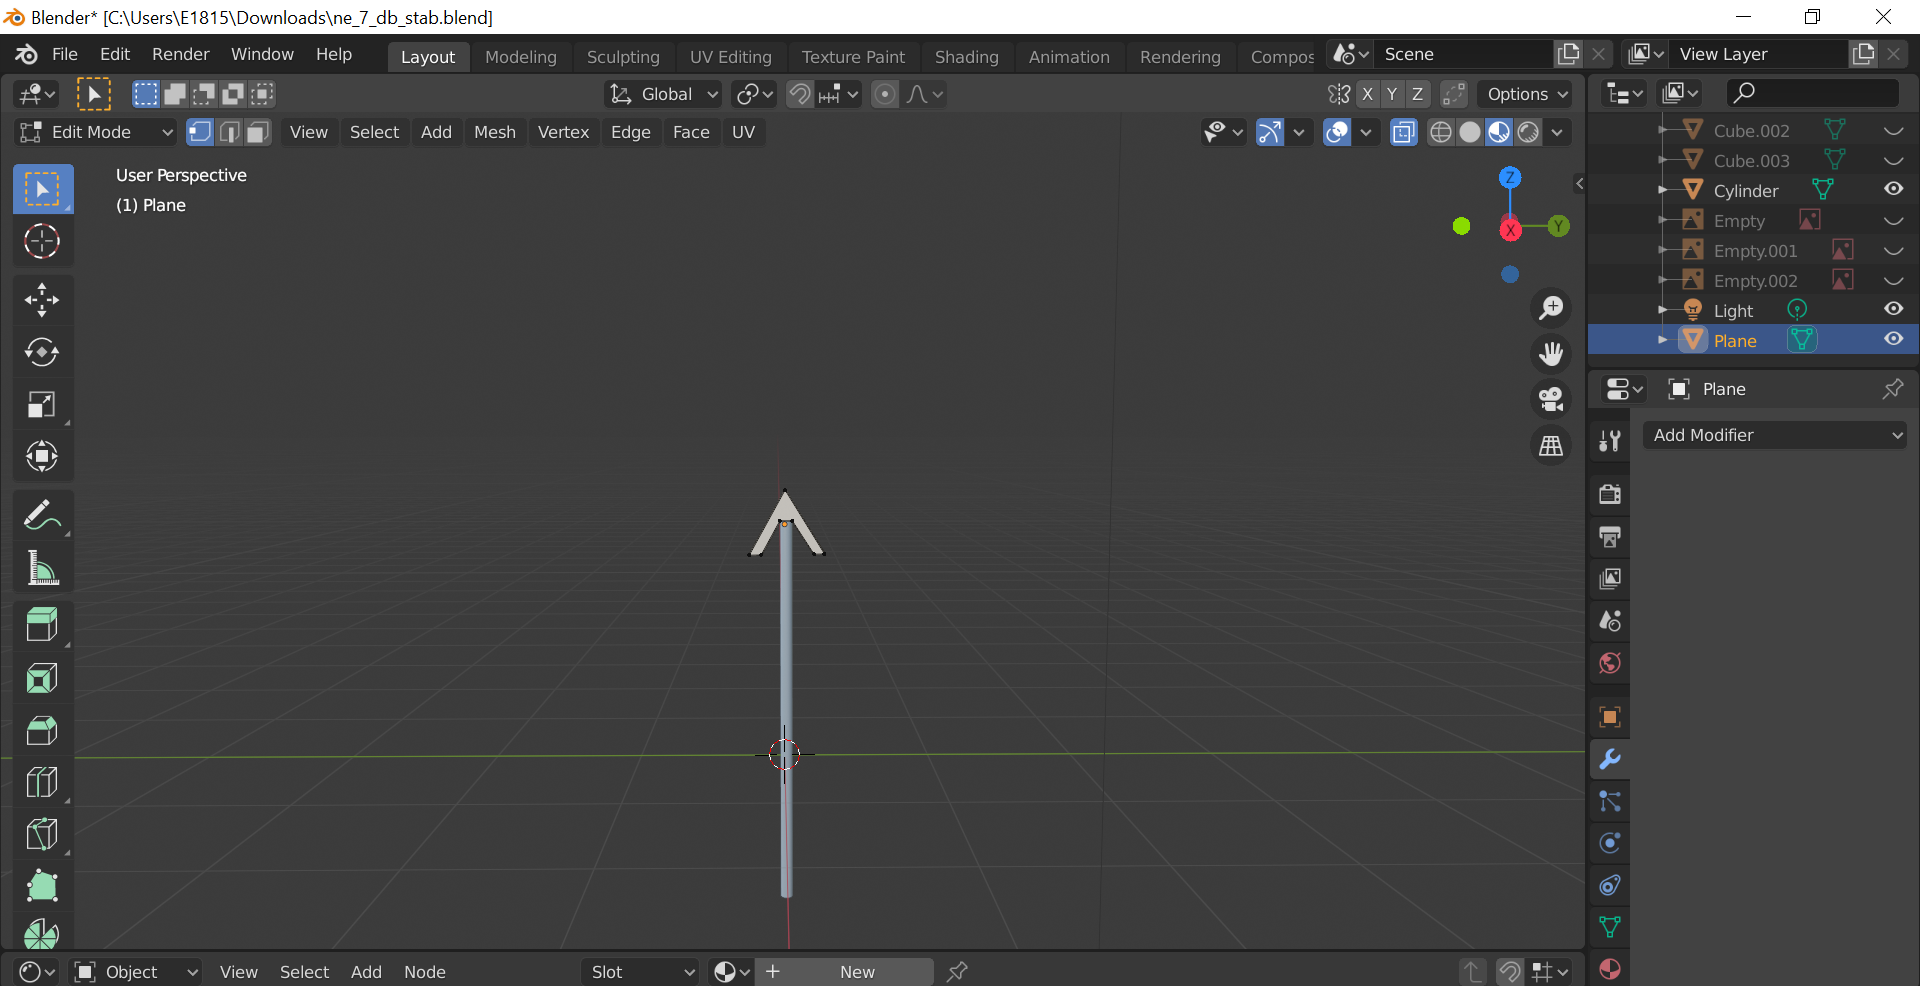Select the Rotate tool
Screen dimensions: 1920x986
click(x=42, y=352)
